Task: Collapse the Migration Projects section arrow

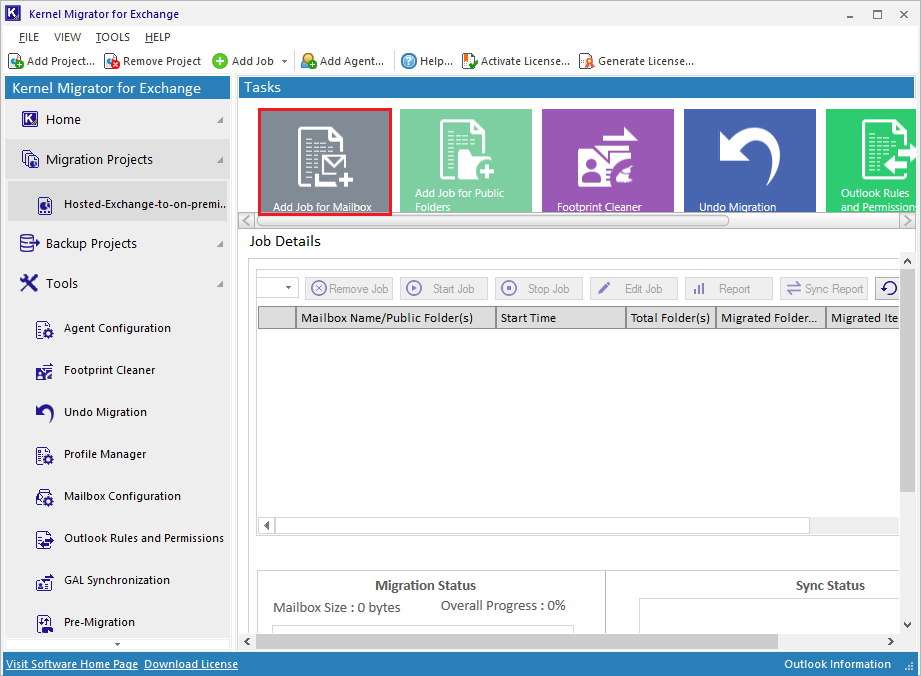Action: point(220,160)
